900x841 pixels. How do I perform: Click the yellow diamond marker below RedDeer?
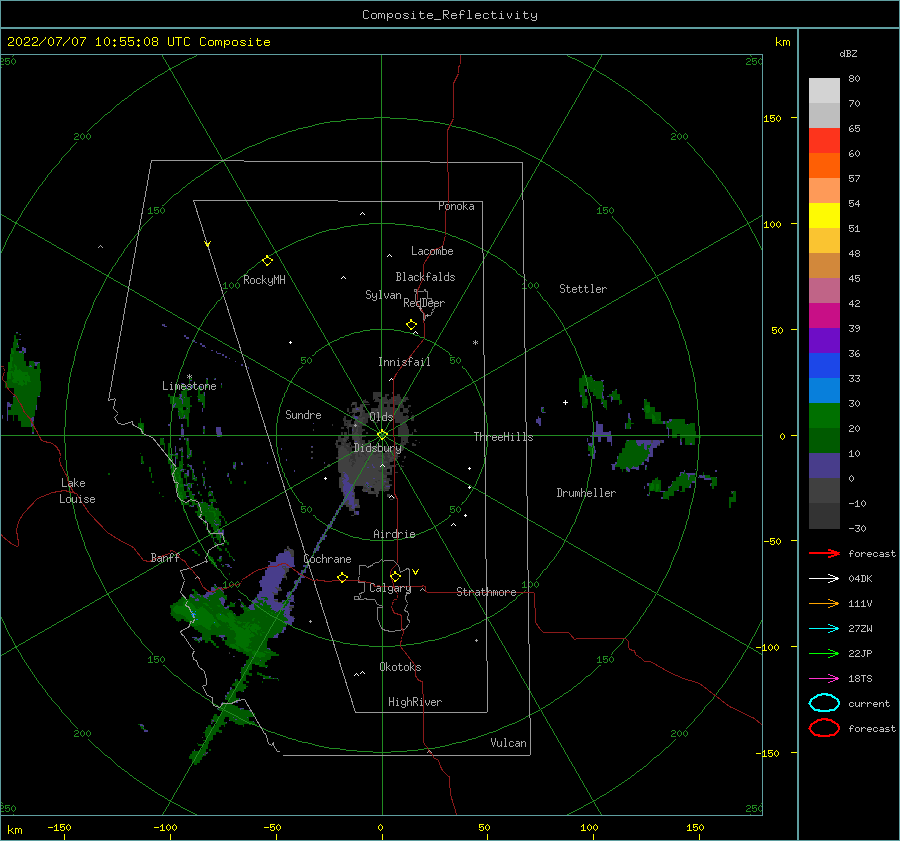point(411,324)
